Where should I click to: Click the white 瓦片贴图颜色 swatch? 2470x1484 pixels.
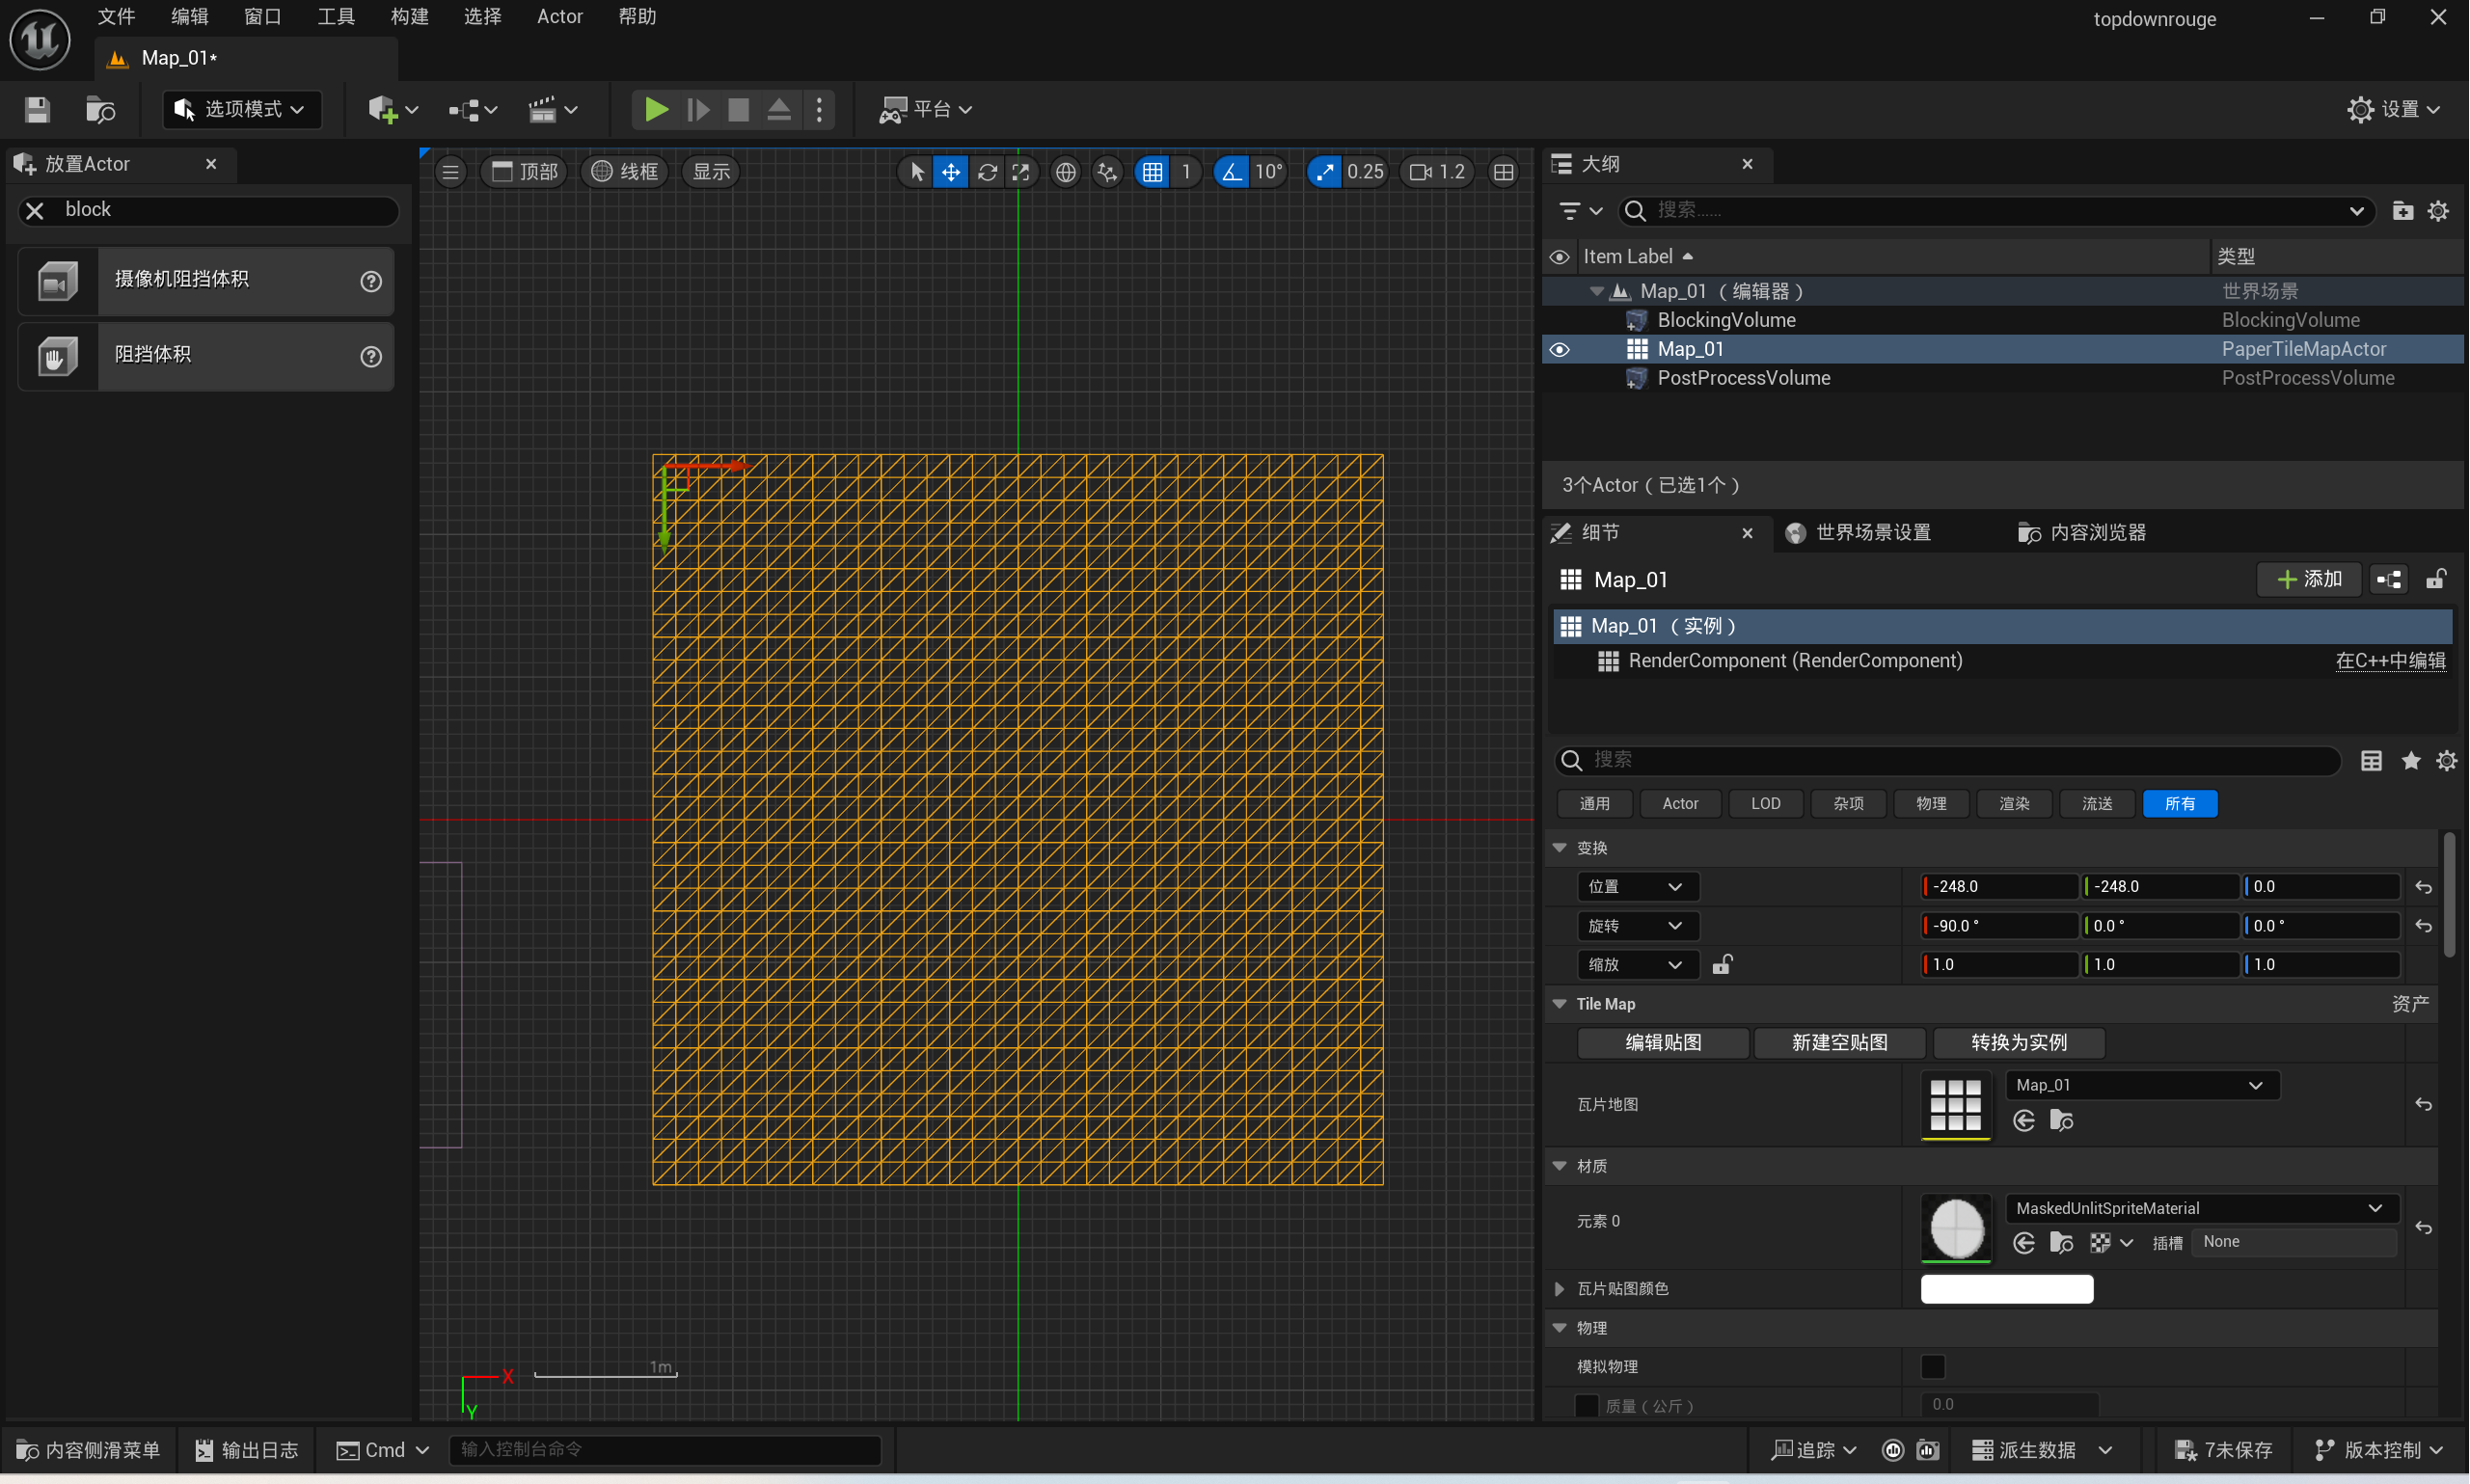click(2007, 1290)
